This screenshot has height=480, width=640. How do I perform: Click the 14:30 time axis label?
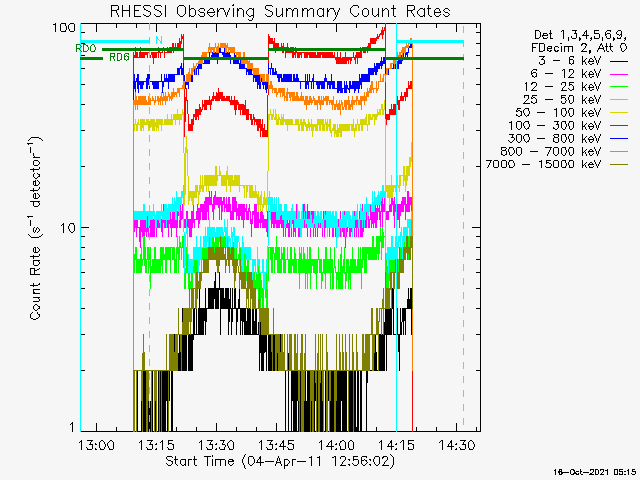point(457,444)
